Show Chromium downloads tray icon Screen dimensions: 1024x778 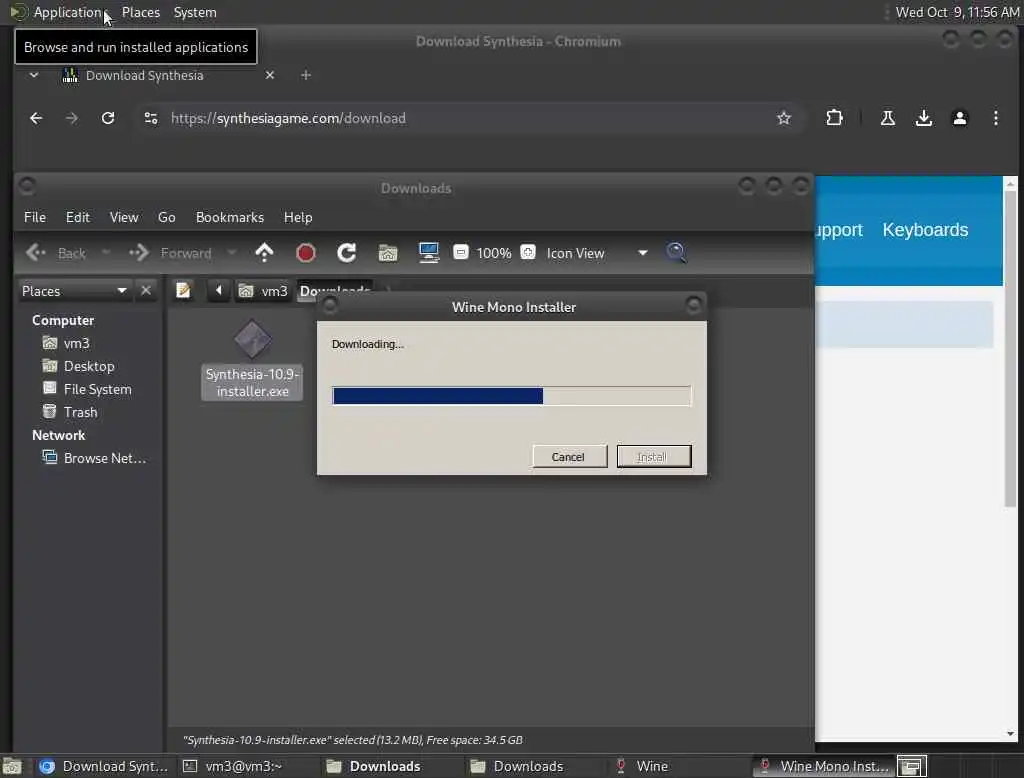pos(923,118)
